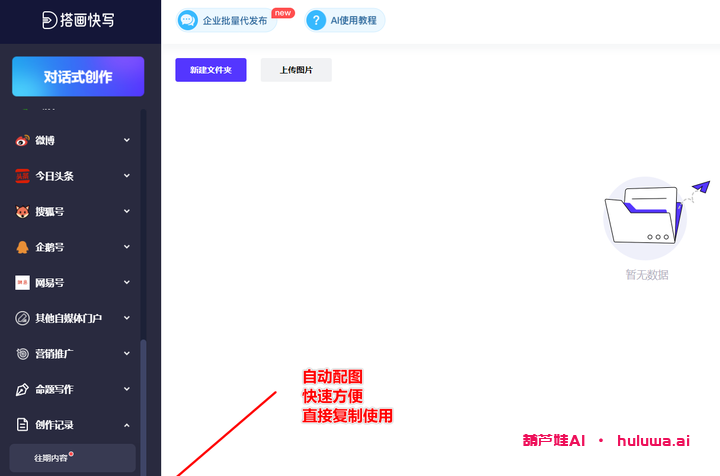The image size is (720, 476).
Task: Click the 命题写作 pen icon
Action: pyautogui.click(x=23, y=389)
